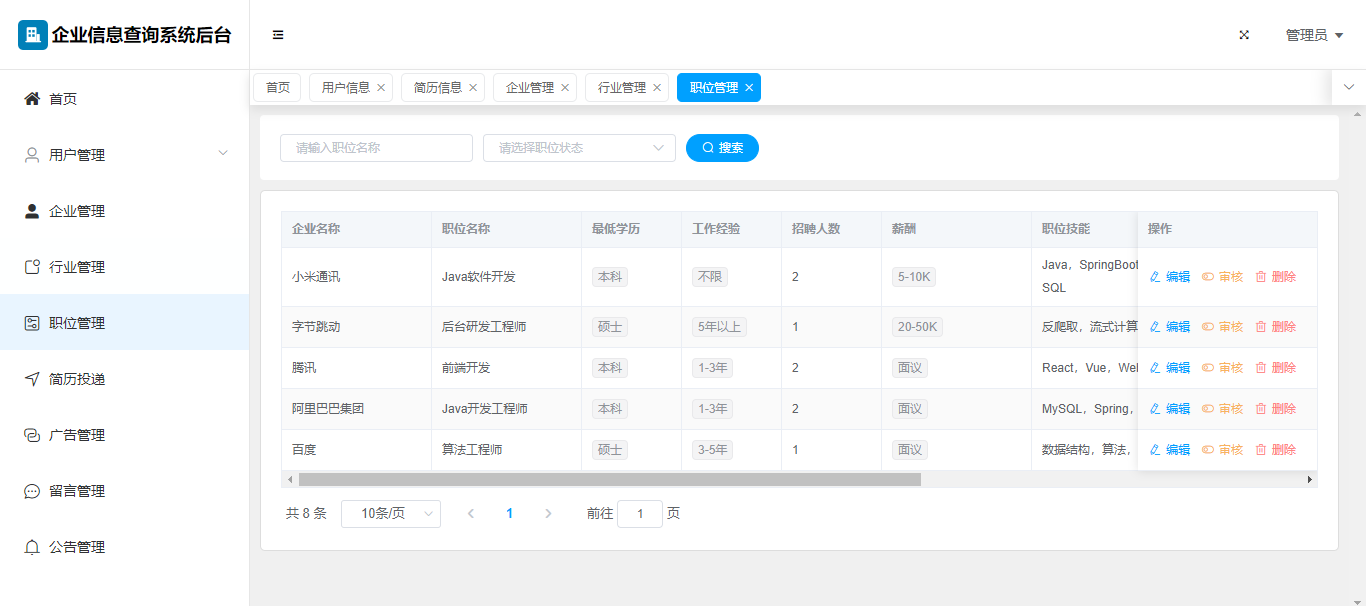Select 广告管理 in the sidebar menu

(77, 435)
